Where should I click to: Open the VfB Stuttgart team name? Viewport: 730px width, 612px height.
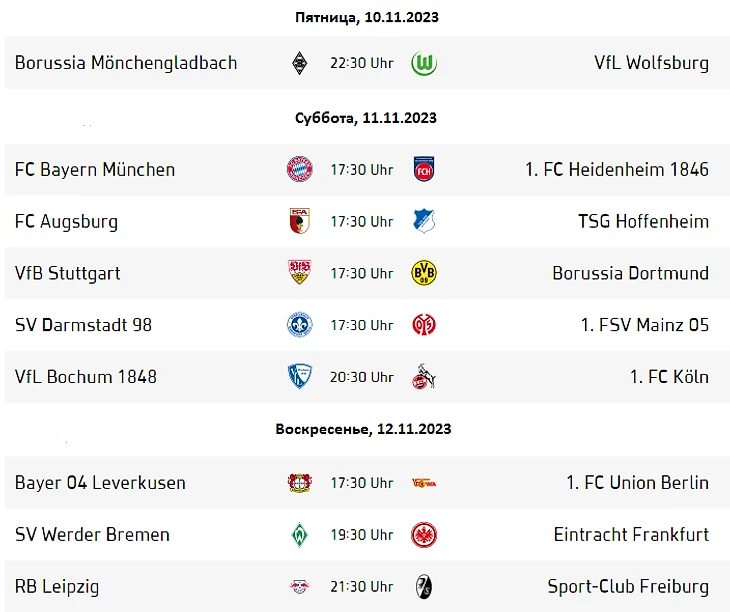coord(68,273)
